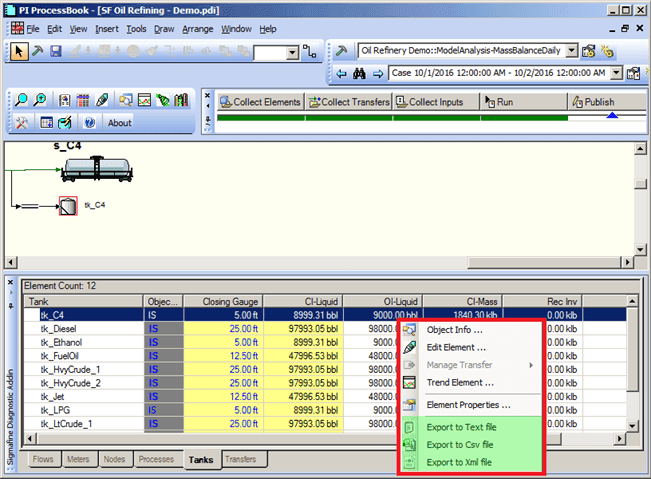Select the arrow pointer tool
This screenshot has width=651, height=479.
coord(18,51)
